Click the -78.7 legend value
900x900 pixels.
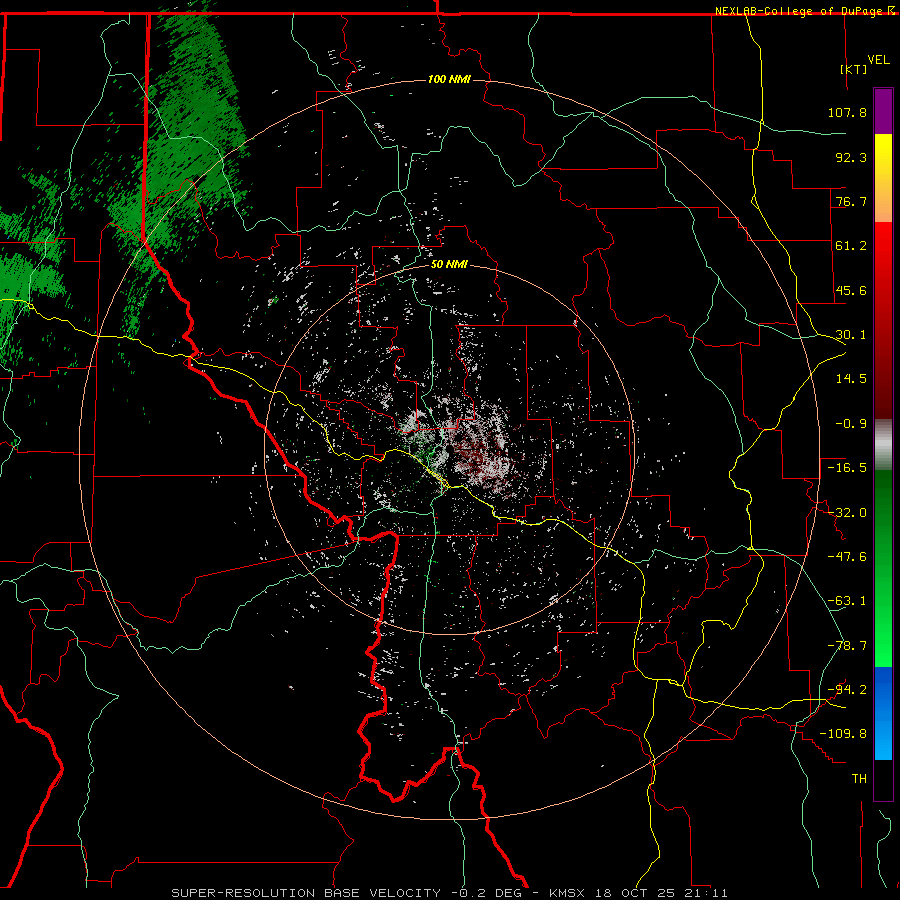pyautogui.click(x=847, y=646)
